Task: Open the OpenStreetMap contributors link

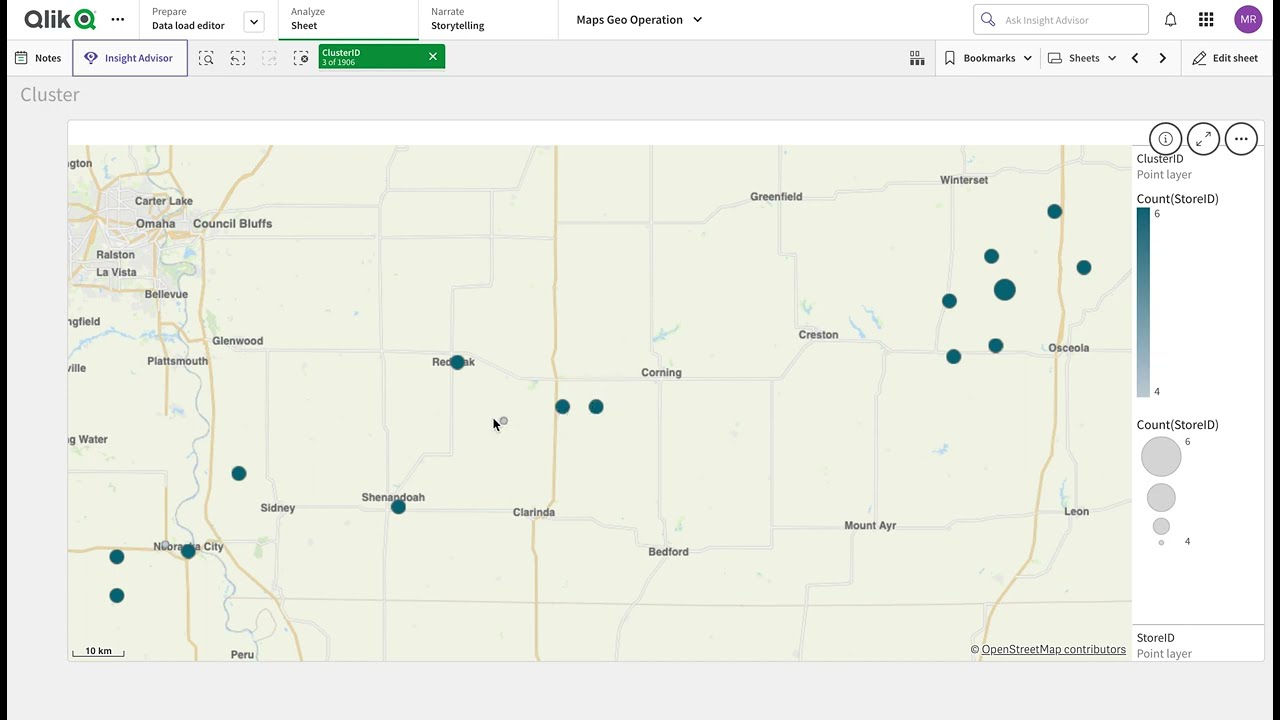Action: 1053,649
